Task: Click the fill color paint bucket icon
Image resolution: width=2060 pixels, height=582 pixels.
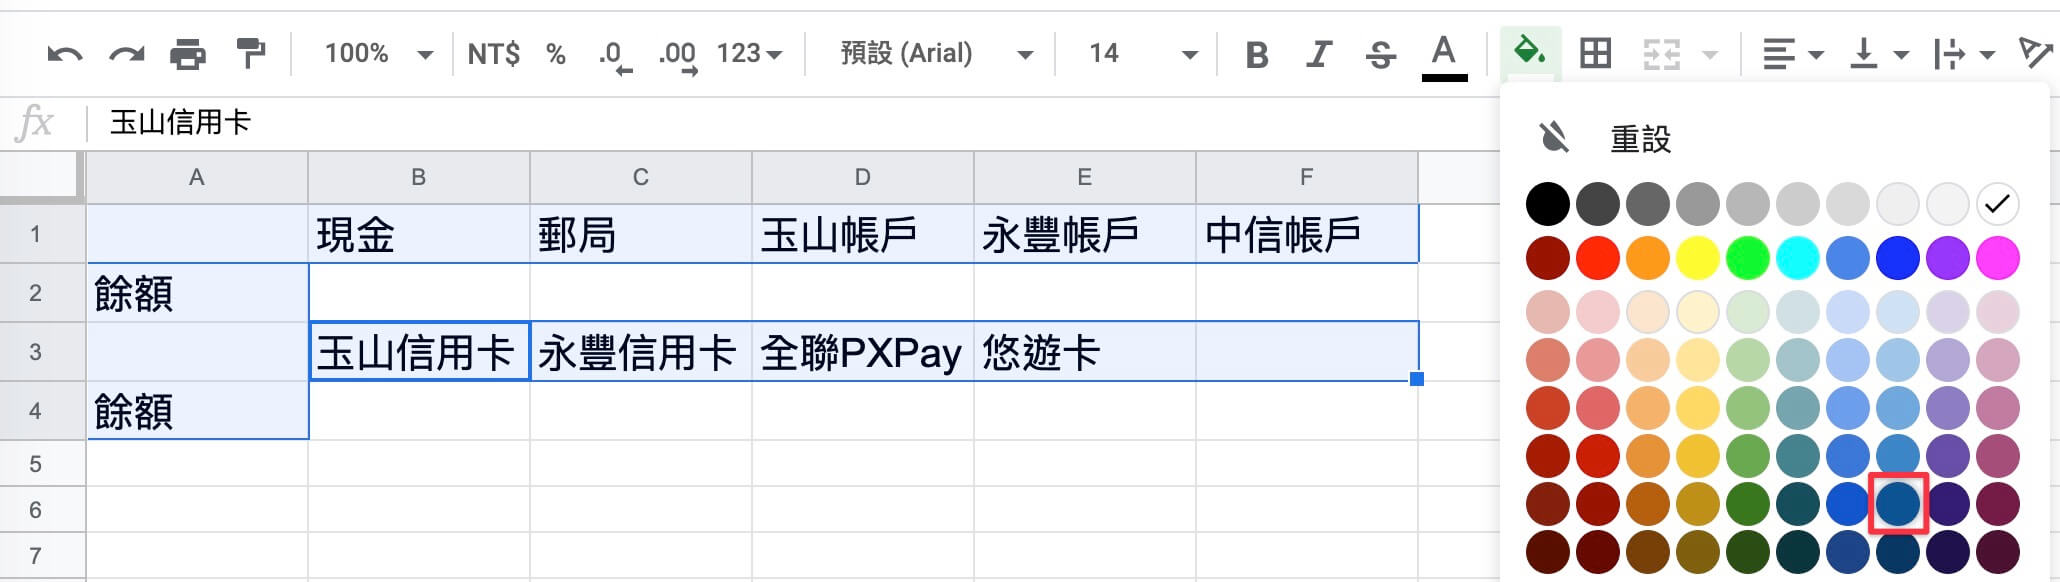Action: point(1529,50)
